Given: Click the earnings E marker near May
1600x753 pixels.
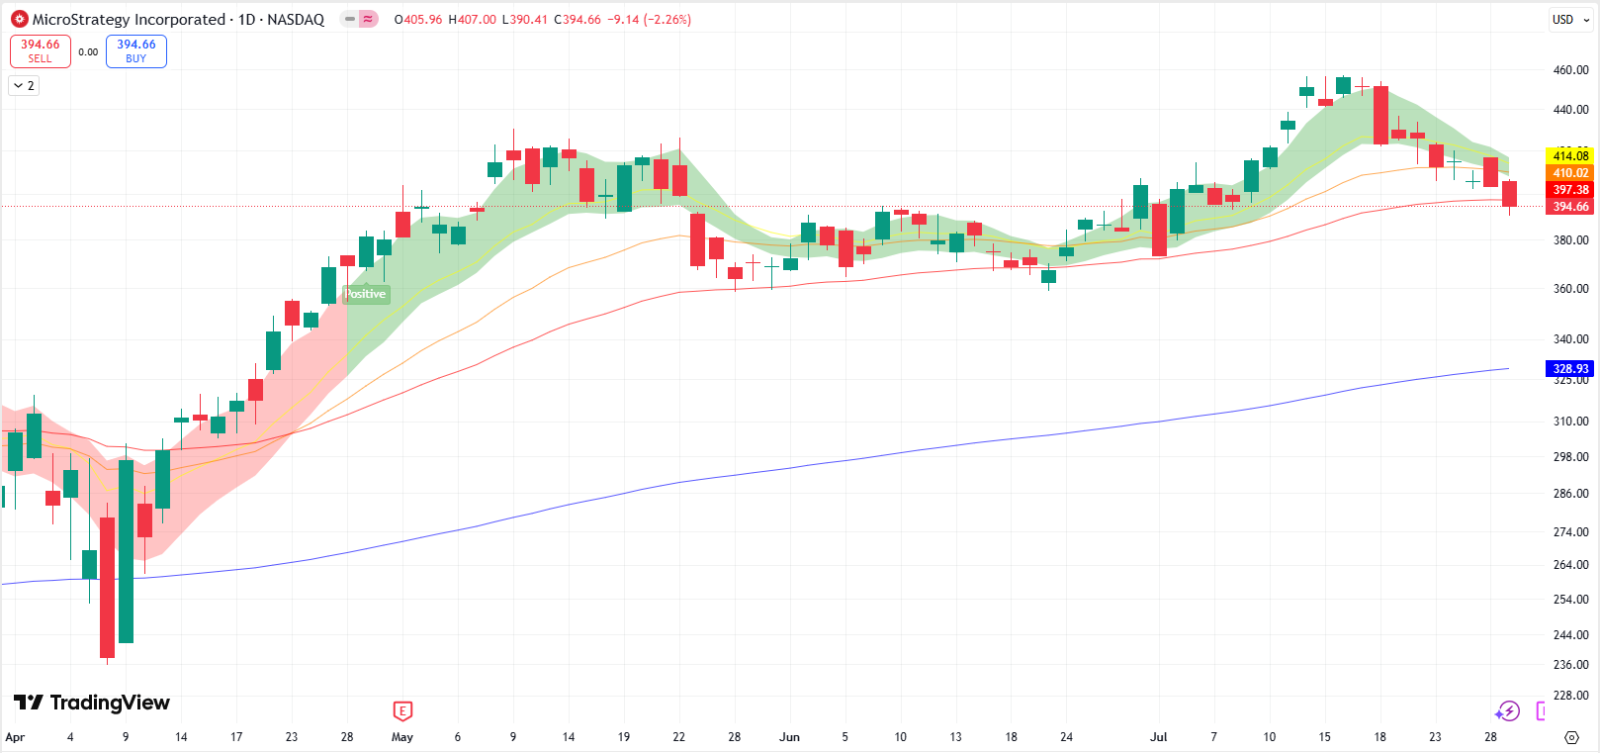Looking at the screenshot, I should pos(402,711).
